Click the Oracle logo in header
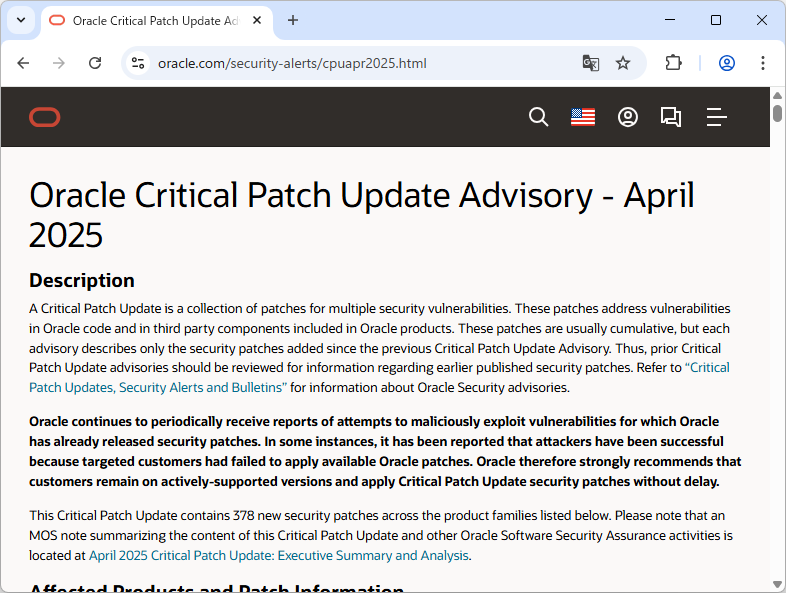Viewport: 786px width, 593px height. pos(45,117)
